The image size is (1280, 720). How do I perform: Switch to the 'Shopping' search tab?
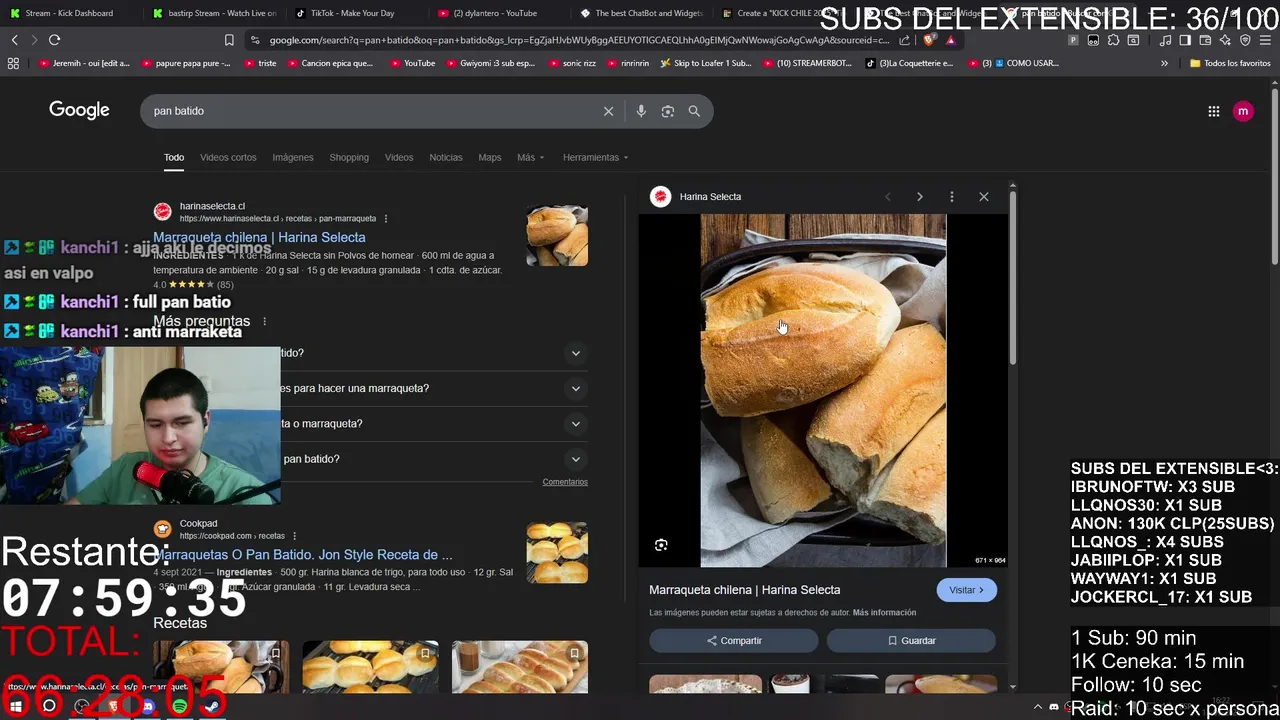349,157
